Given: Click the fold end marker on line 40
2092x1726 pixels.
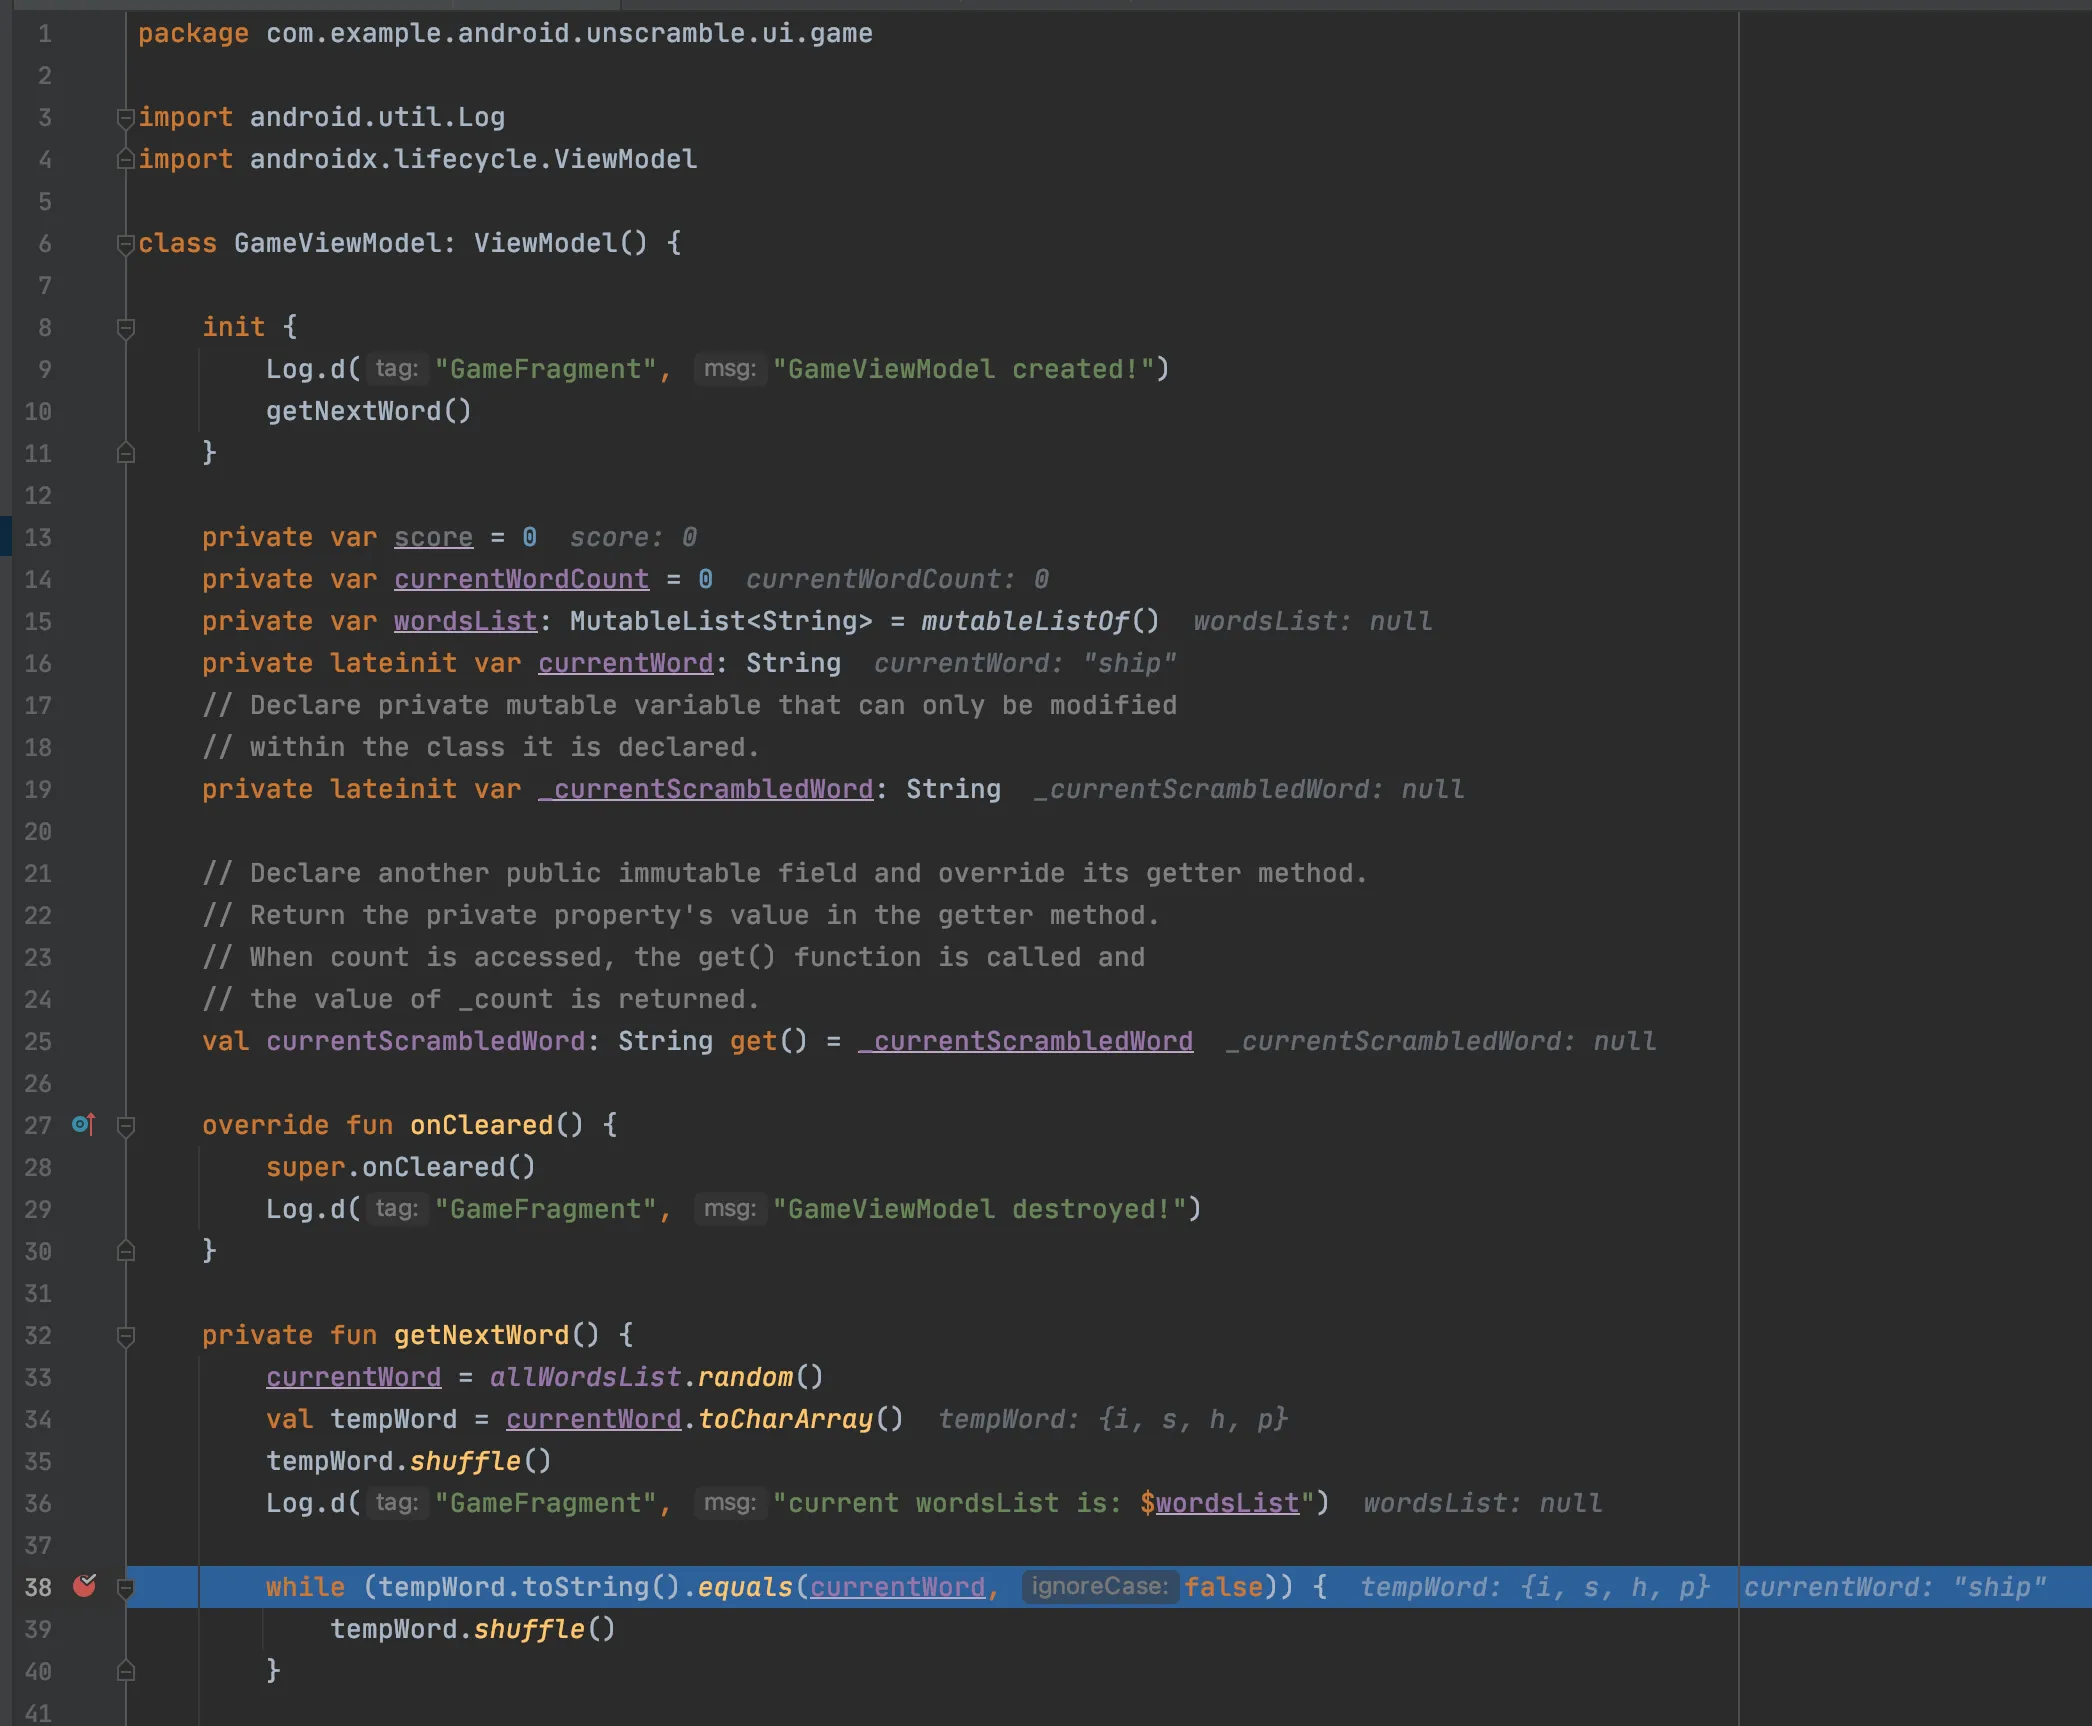Looking at the screenshot, I should [x=126, y=1671].
